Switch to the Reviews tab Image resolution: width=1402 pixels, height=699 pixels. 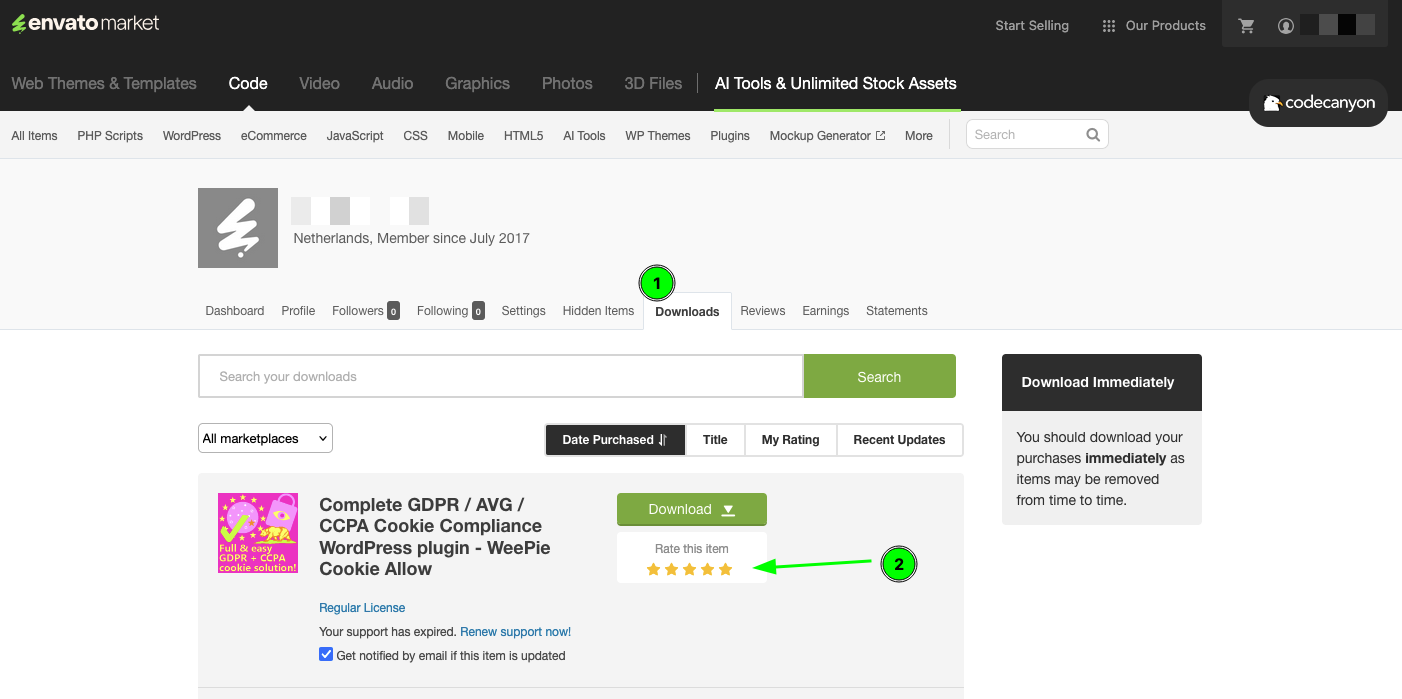(762, 311)
